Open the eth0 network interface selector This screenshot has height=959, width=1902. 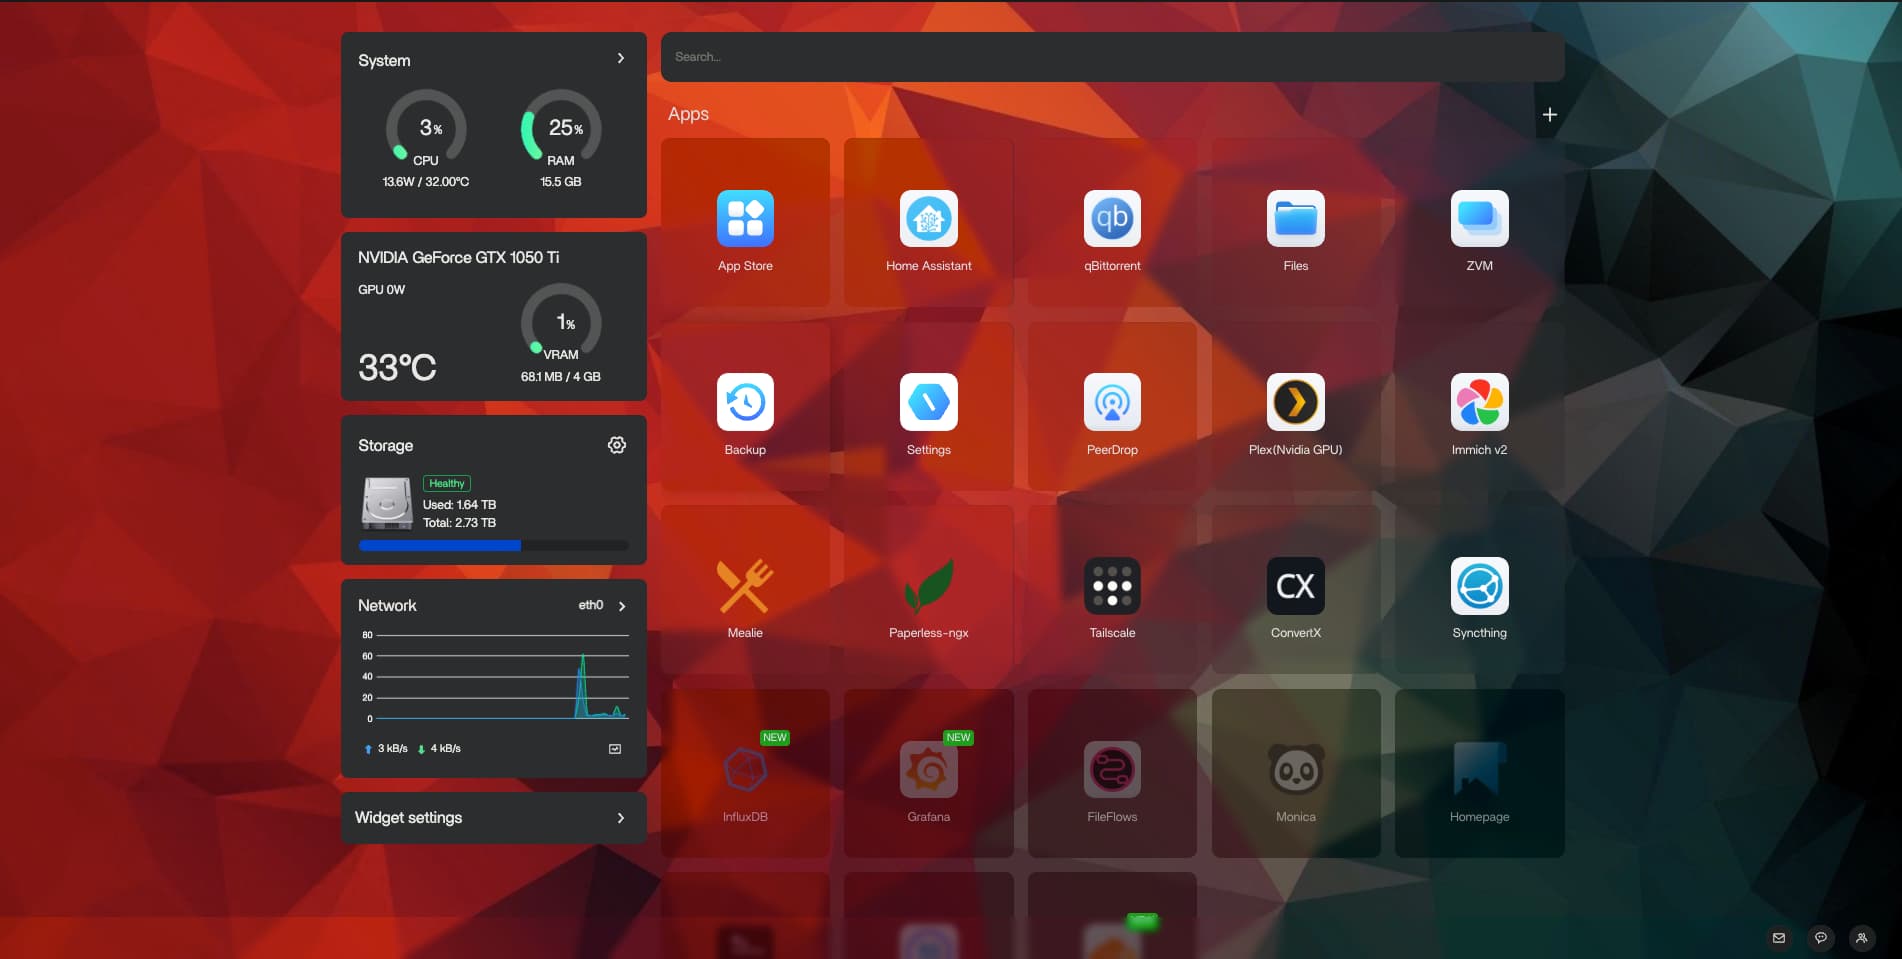pos(600,605)
